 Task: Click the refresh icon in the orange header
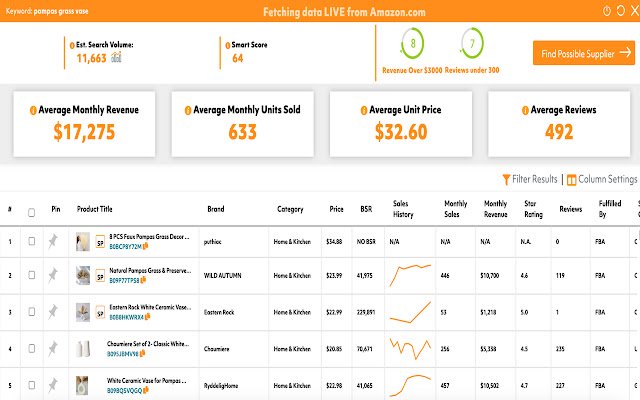click(x=620, y=11)
